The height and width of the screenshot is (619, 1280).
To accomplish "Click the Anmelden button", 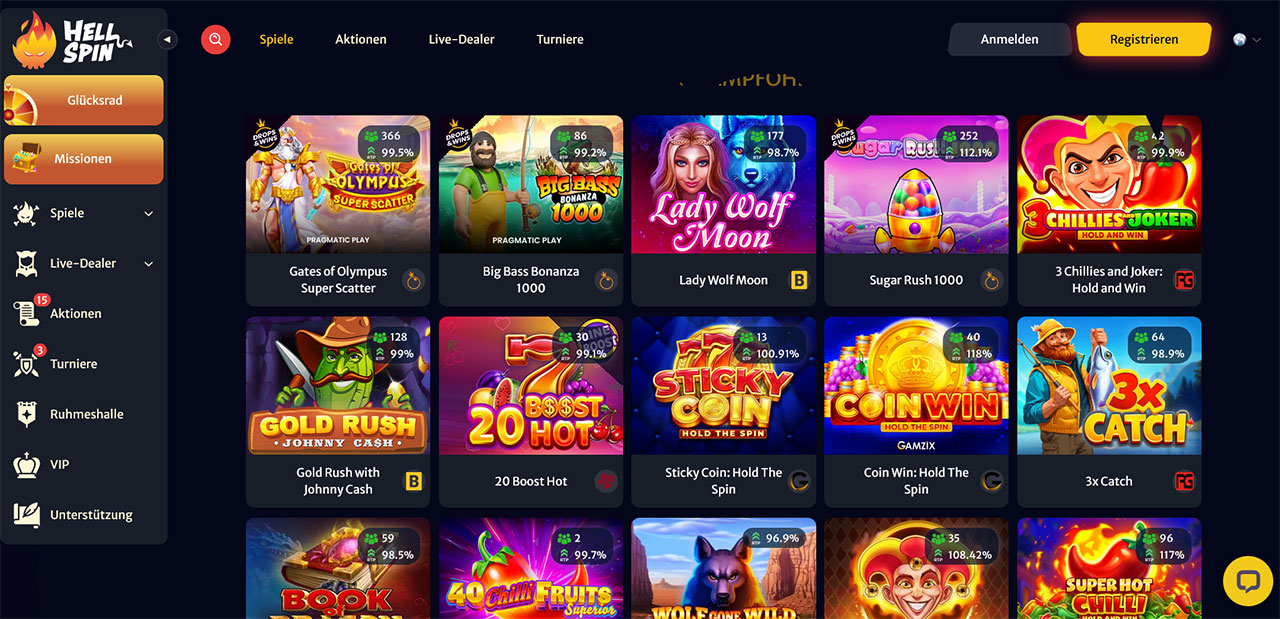I will [x=1009, y=39].
